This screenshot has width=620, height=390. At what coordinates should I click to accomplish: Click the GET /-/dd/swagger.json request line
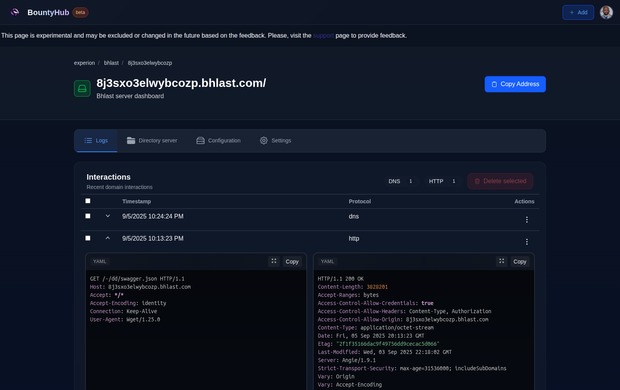137,279
